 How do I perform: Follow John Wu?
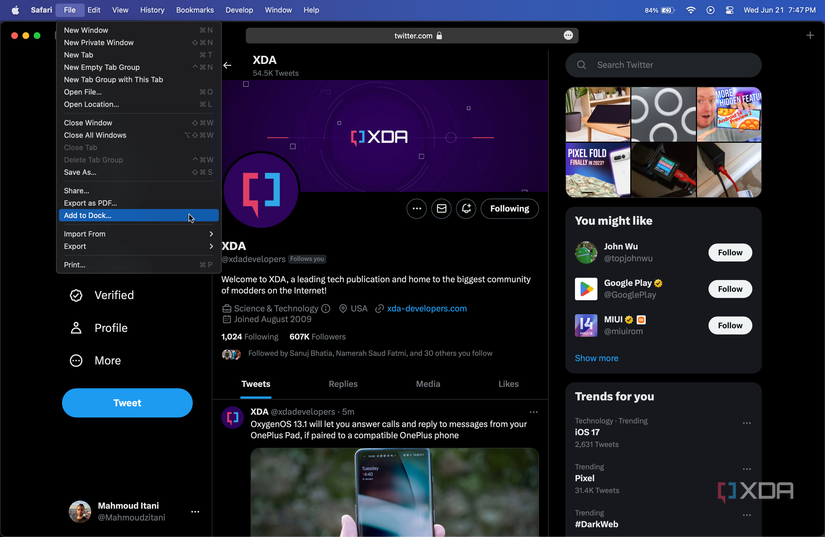(x=730, y=252)
